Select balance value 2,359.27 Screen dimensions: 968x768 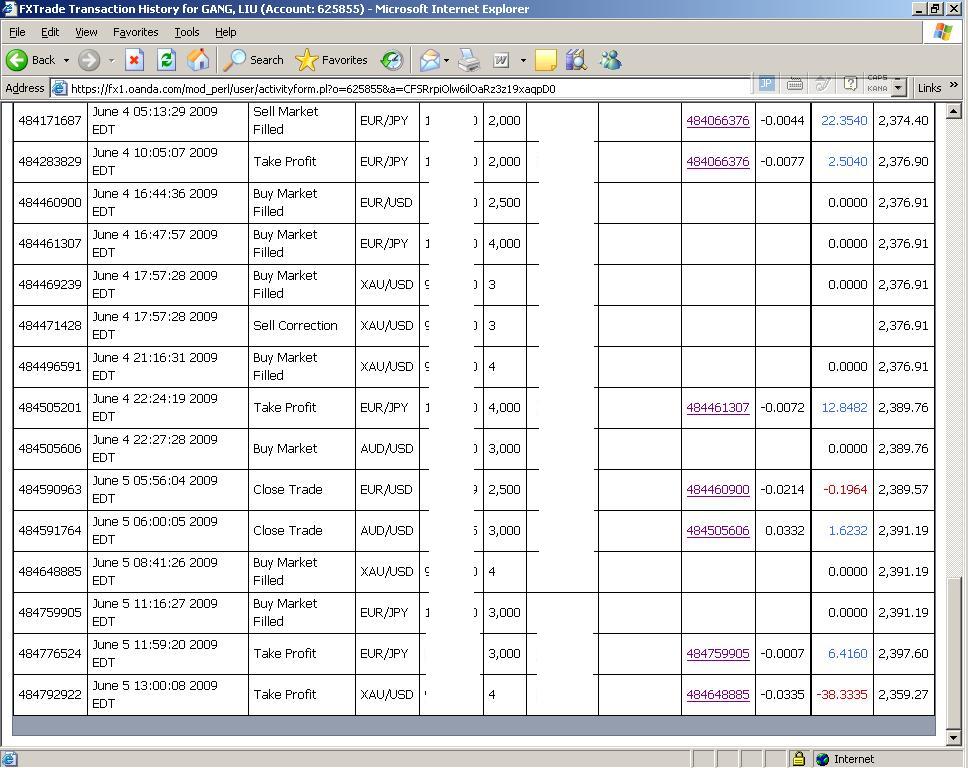click(x=903, y=695)
